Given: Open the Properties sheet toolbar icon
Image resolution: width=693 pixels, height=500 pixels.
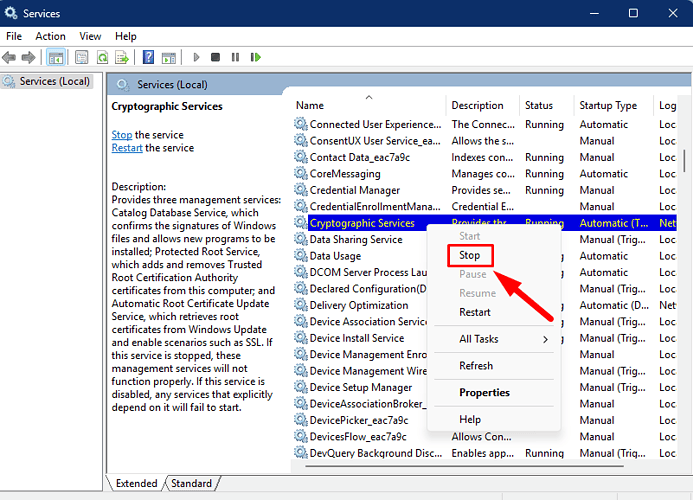Looking at the screenshot, I should (x=81, y=57).
